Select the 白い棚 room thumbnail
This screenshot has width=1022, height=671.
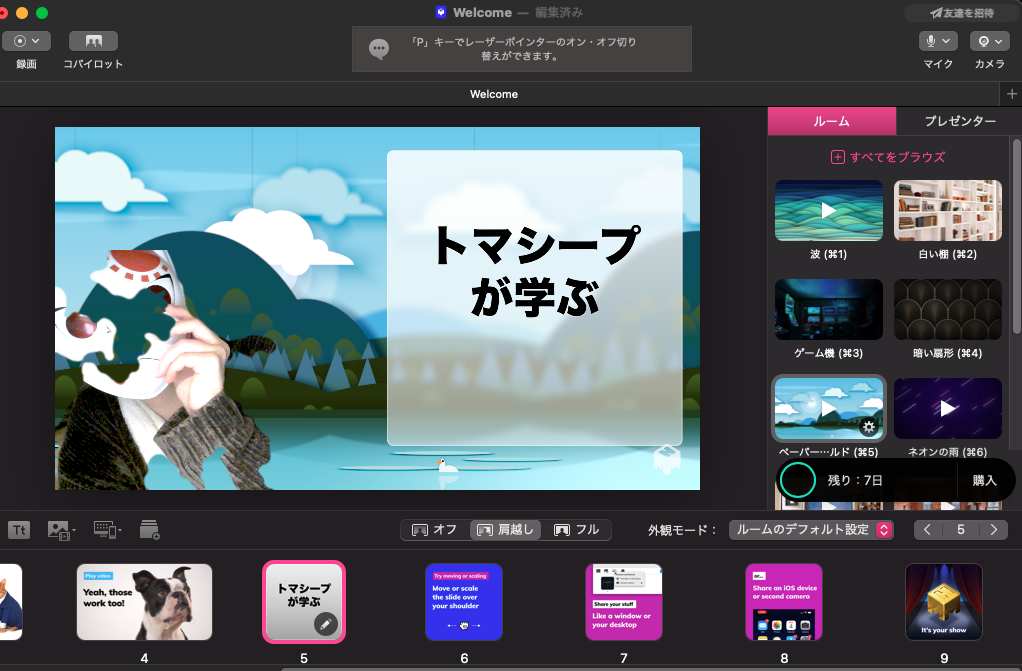click(948, 211)
